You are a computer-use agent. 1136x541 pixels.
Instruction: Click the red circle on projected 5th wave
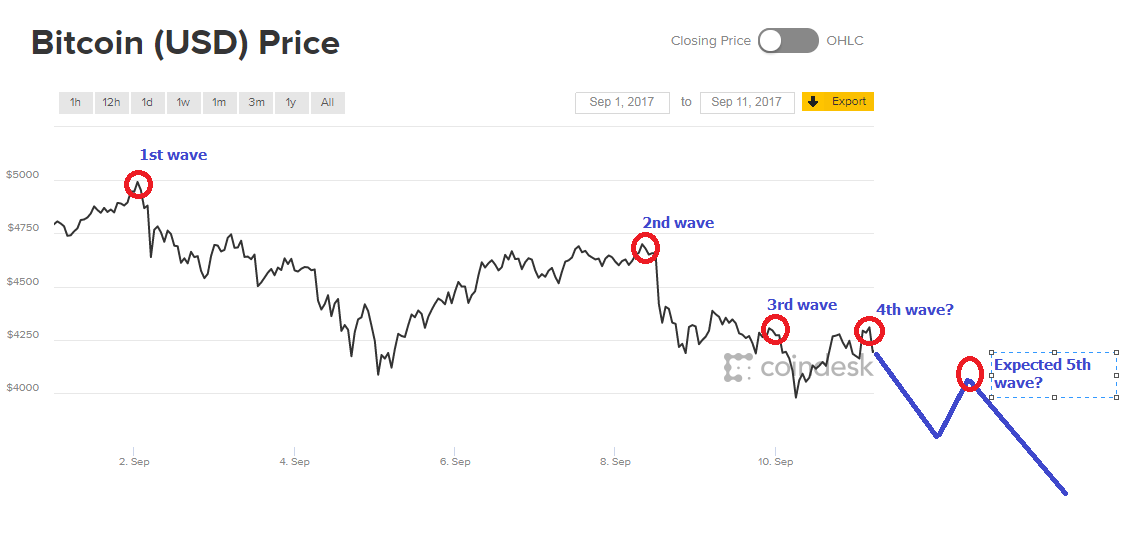click(968, 373)
